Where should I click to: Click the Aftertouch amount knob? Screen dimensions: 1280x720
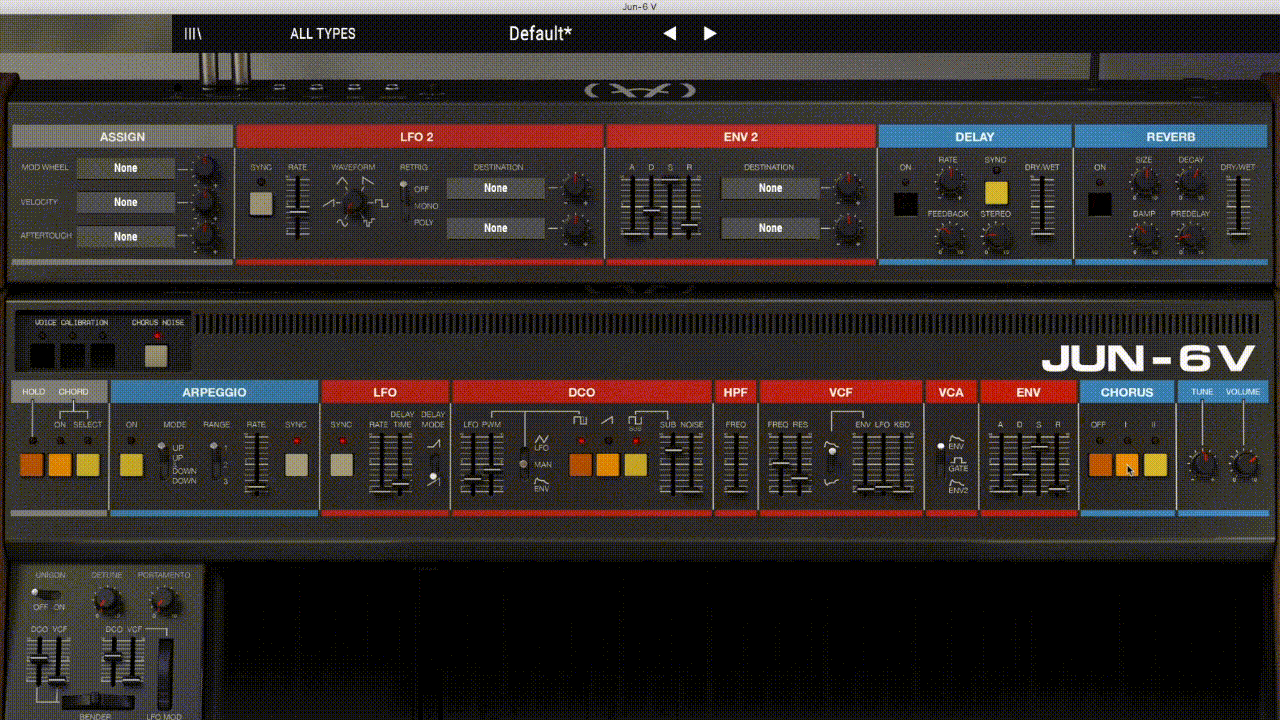[206, 236]
